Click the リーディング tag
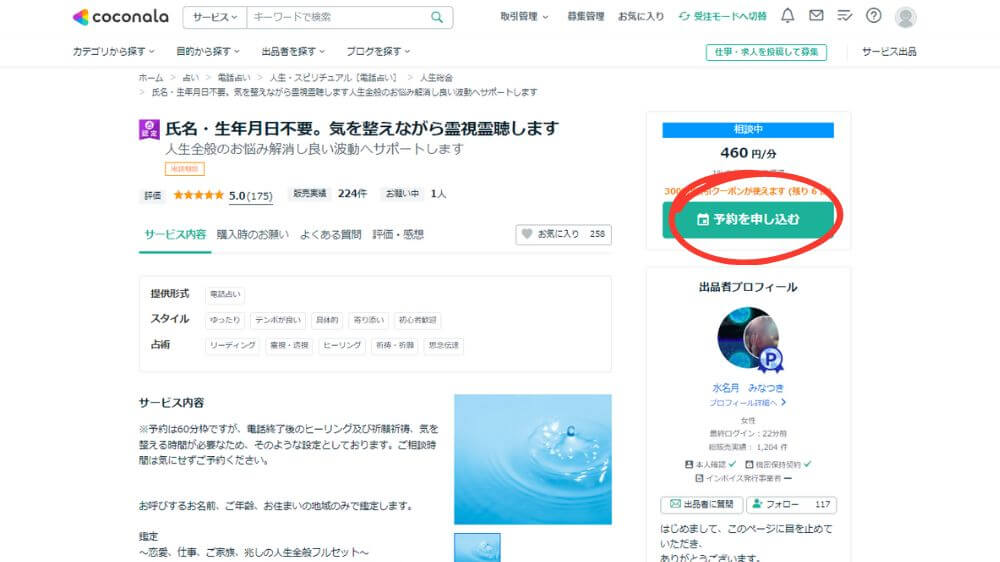This screenshot has height=562, width=1000. click(x=232, y=345)
